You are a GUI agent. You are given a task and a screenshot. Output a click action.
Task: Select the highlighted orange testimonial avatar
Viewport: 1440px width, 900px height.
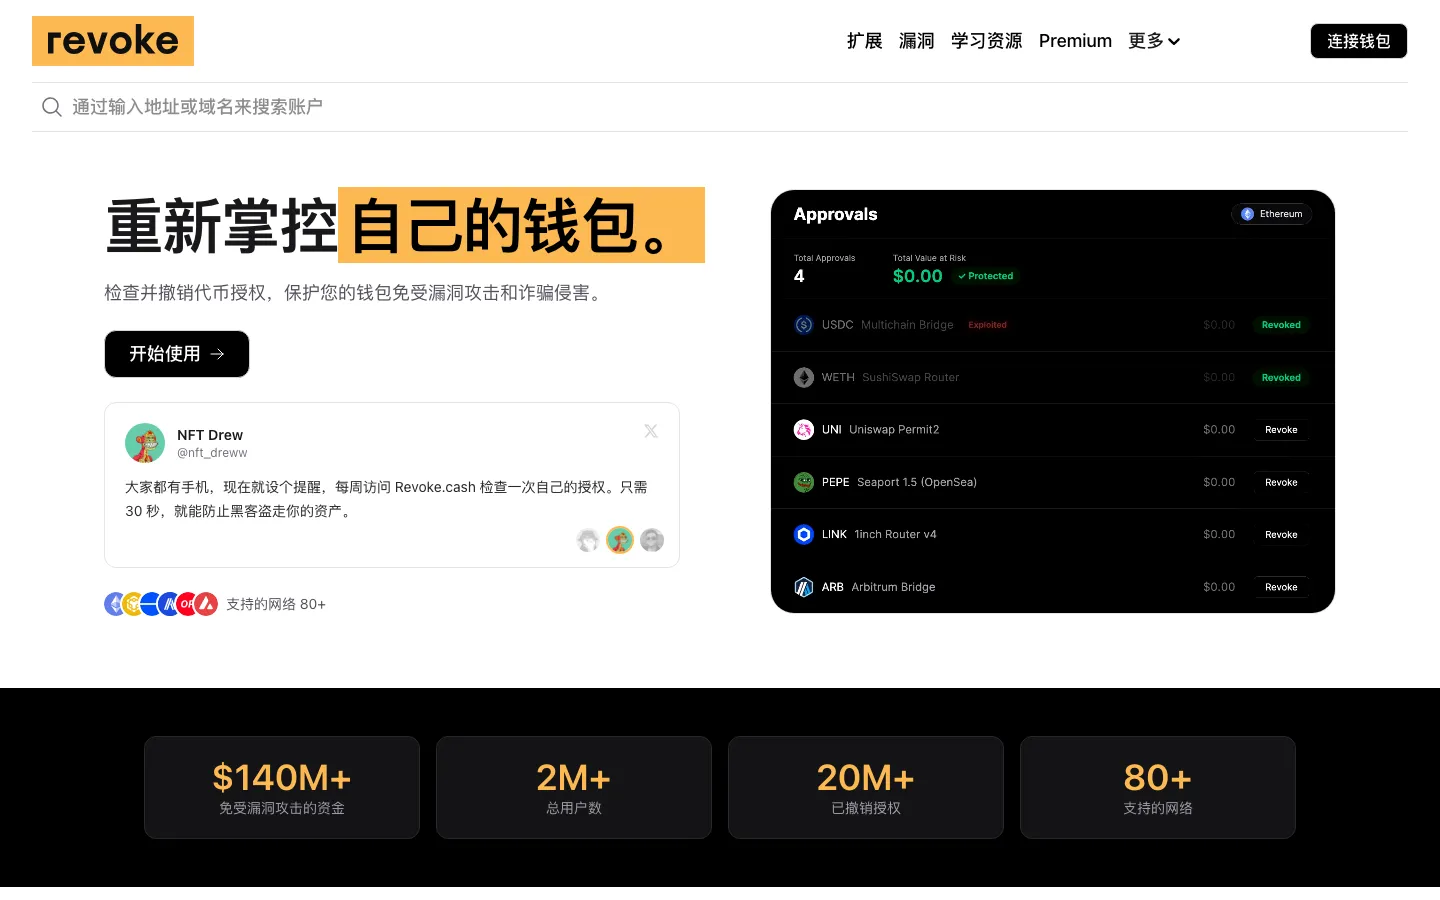click(x=620, y=540)
